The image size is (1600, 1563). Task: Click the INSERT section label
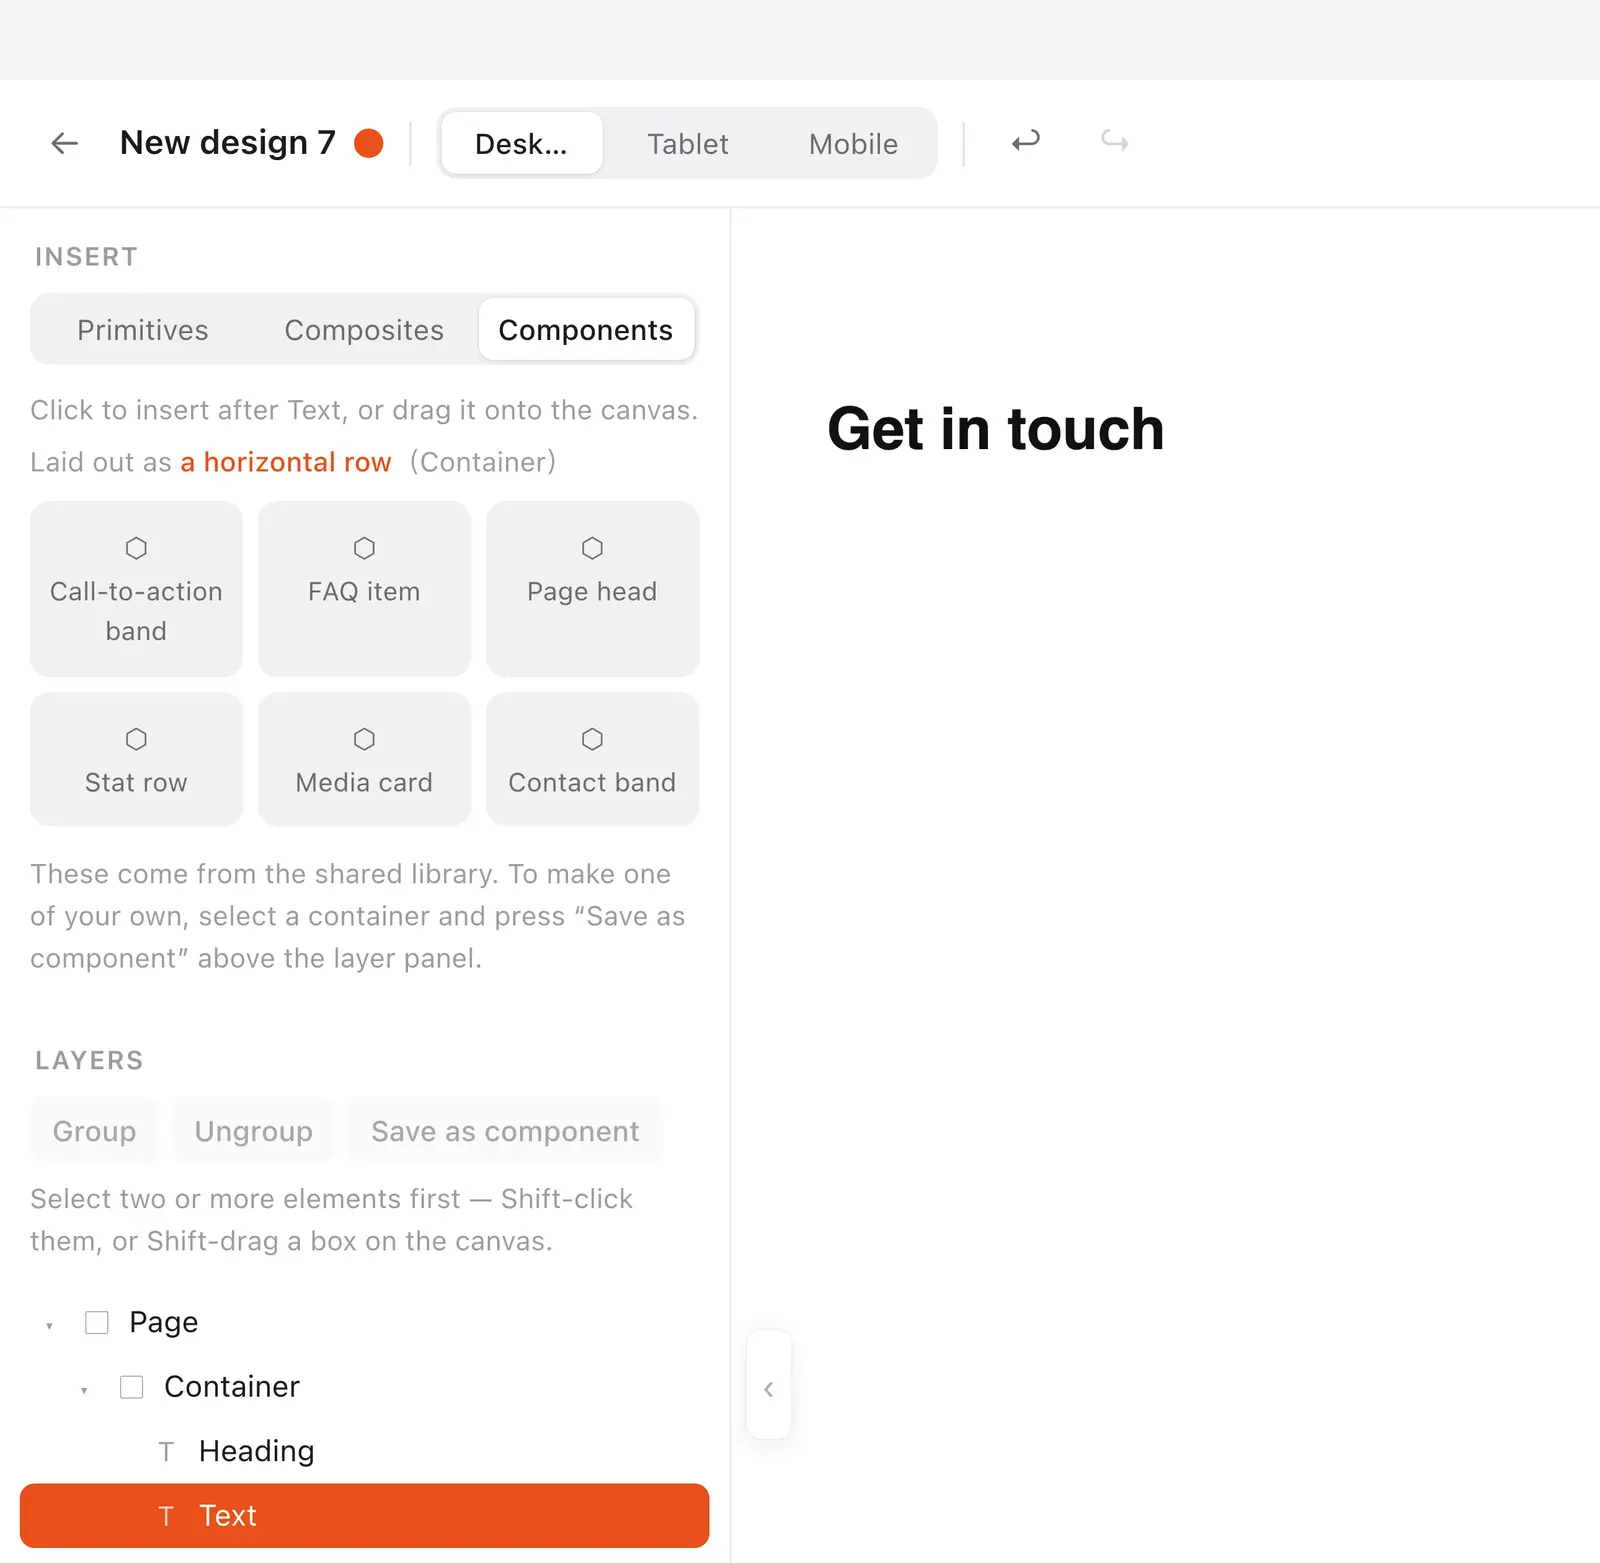(87, 257)
